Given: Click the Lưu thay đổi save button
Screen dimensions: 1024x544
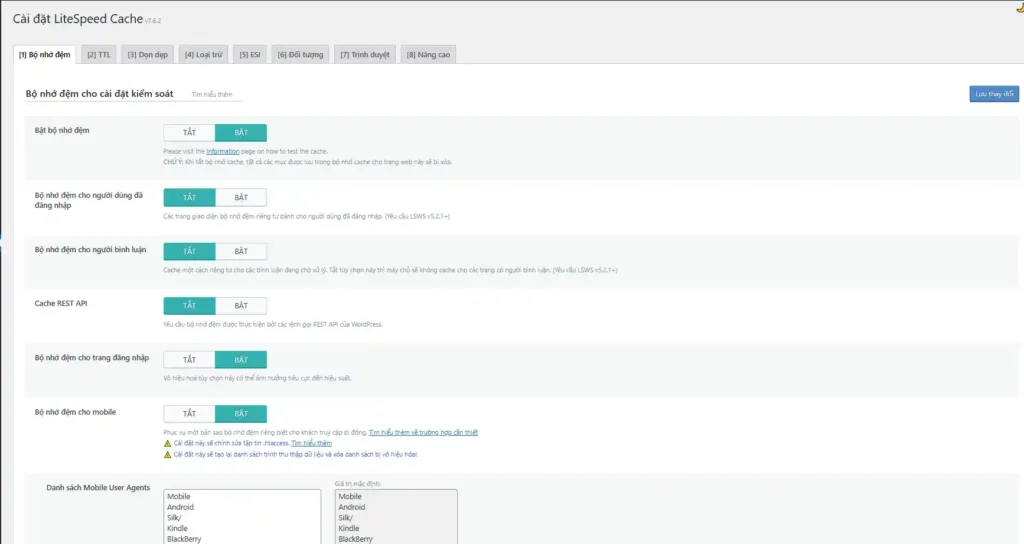Looking at the screenshot, I should [x=994, y=94].
